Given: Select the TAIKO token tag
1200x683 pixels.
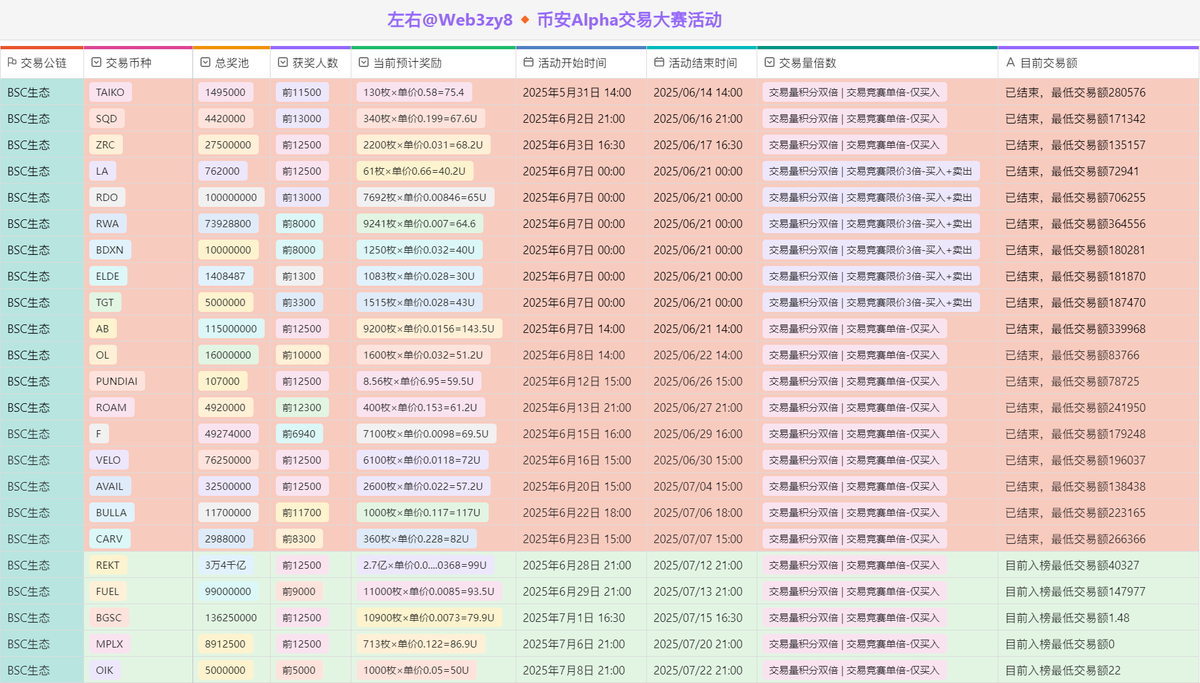Looking at the screenshot, I should pos(110,92).
